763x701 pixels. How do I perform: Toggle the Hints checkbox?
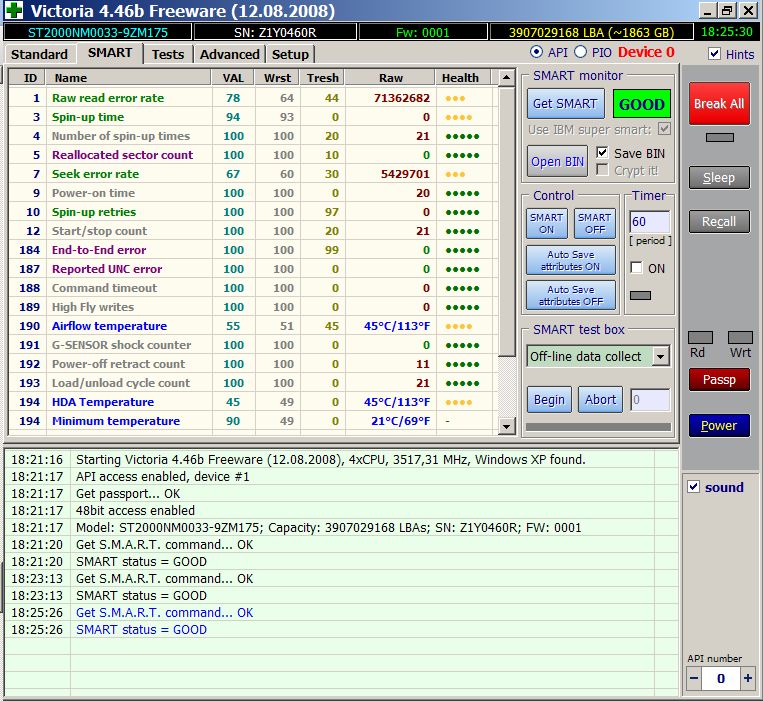(x=714, y=54)
